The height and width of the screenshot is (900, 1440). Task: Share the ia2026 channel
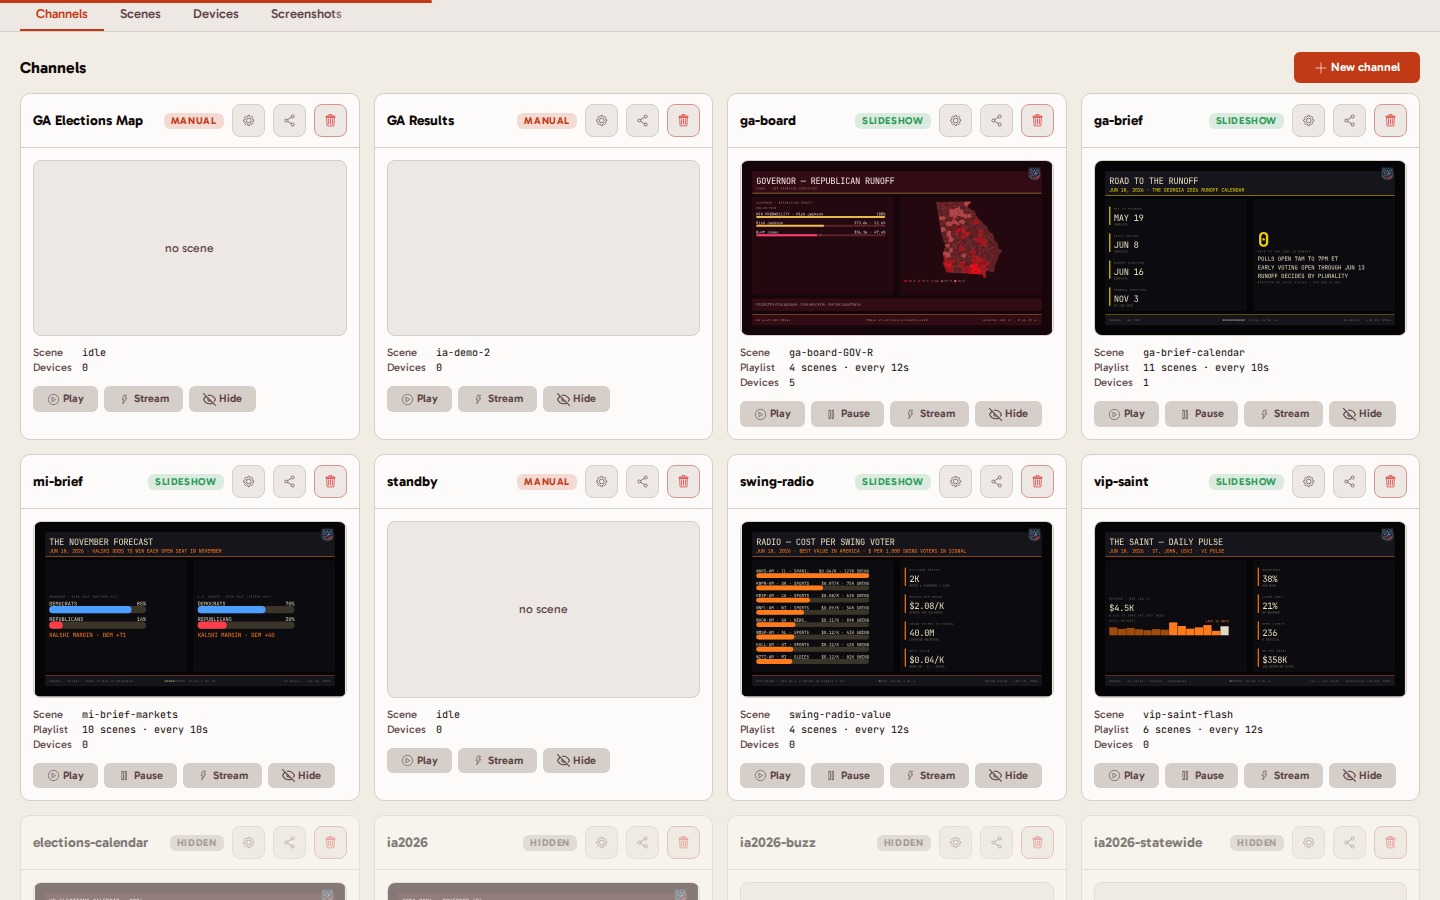point(643,842)
